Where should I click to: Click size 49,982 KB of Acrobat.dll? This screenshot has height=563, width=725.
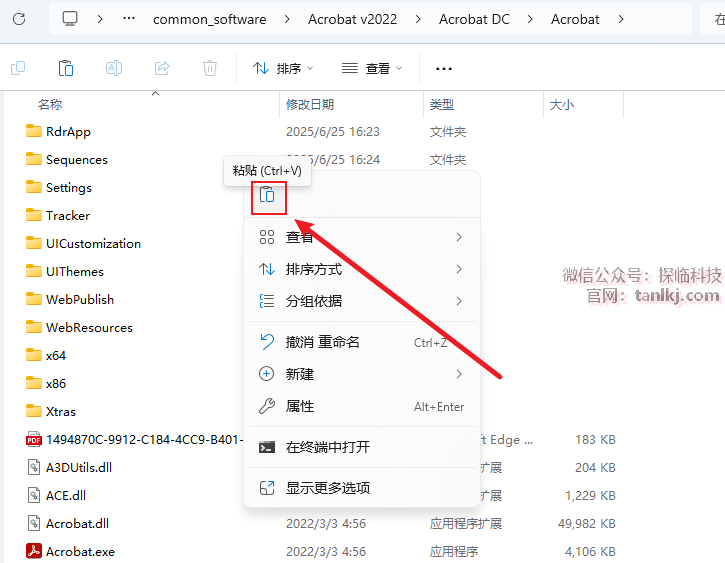coord(586,523)
